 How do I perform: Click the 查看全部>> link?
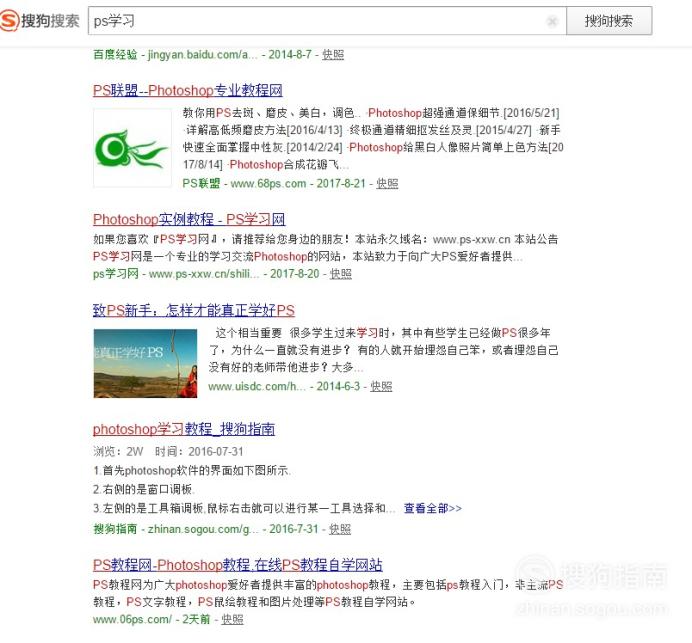click(432, 508)
